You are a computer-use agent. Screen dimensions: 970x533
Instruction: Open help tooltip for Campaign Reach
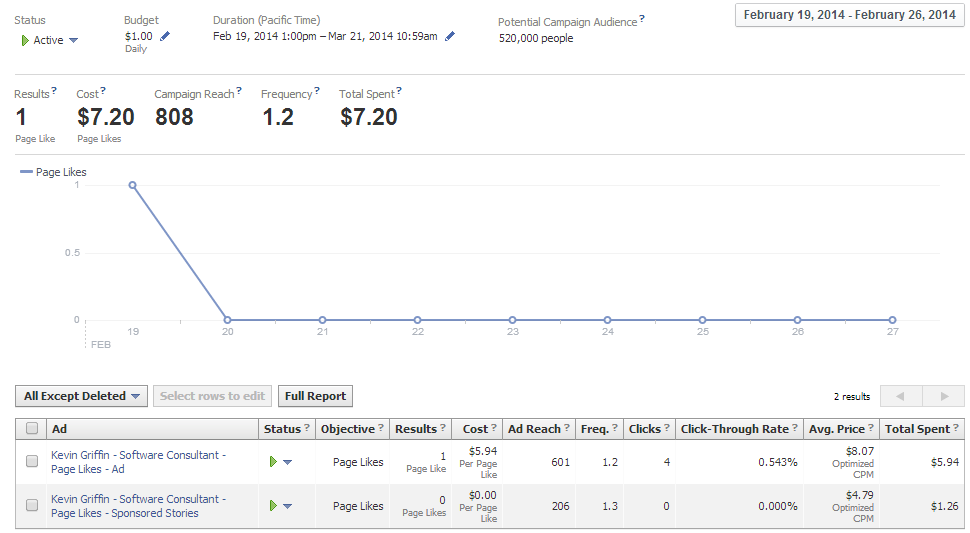click(239, 92)
